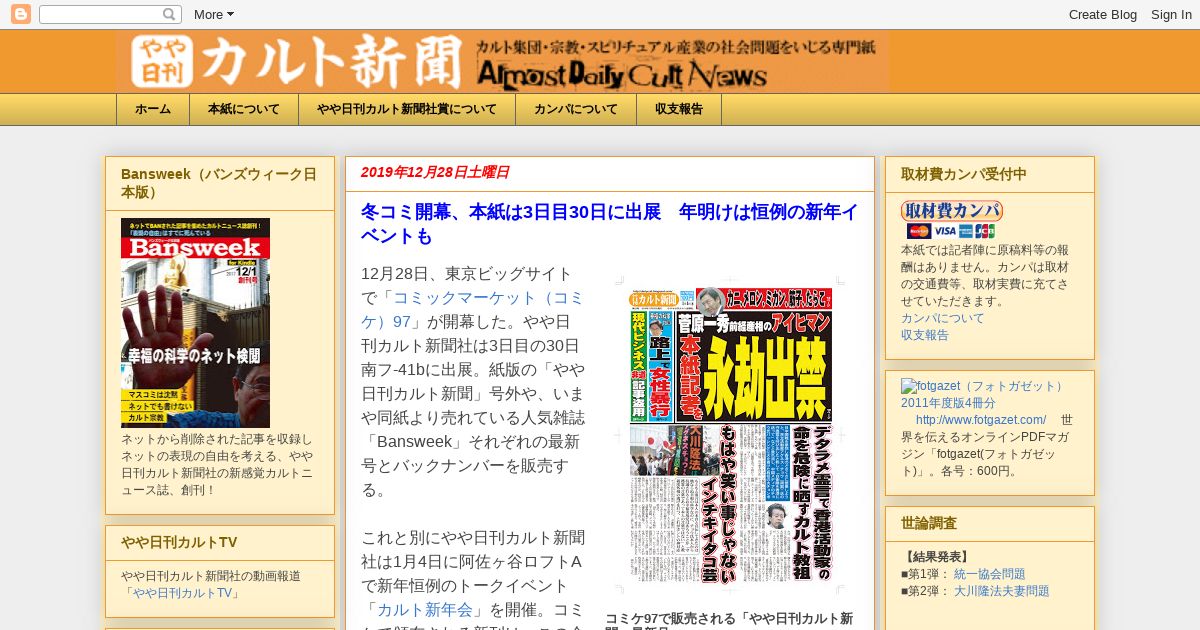Open the Create Blog link
The height and width of the screenshot is (630, 1200).
(1103, 14)
